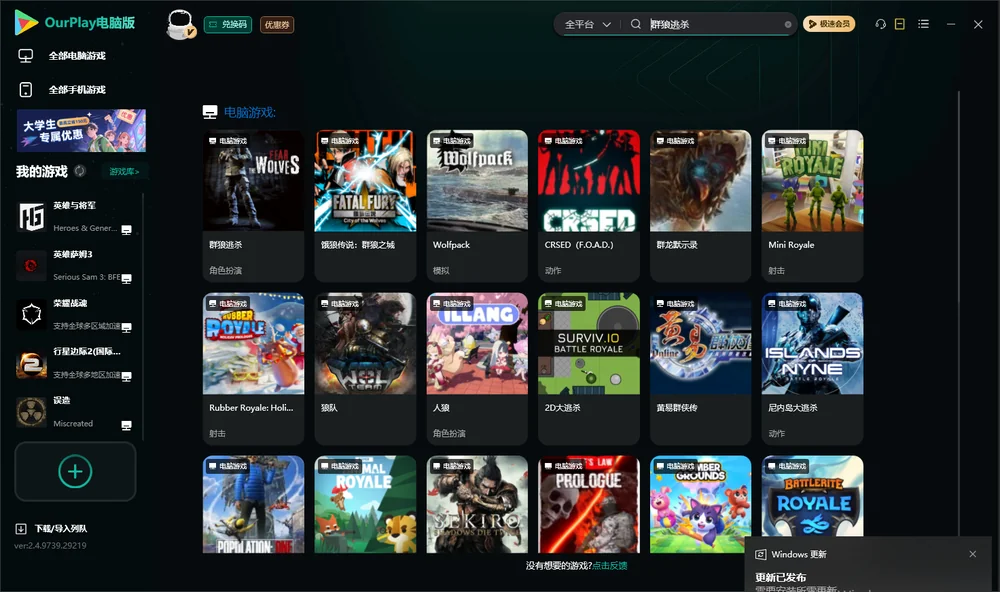Open the Wolfpack game card
The width and height of the screenshot is (1000, 592).
477,205
